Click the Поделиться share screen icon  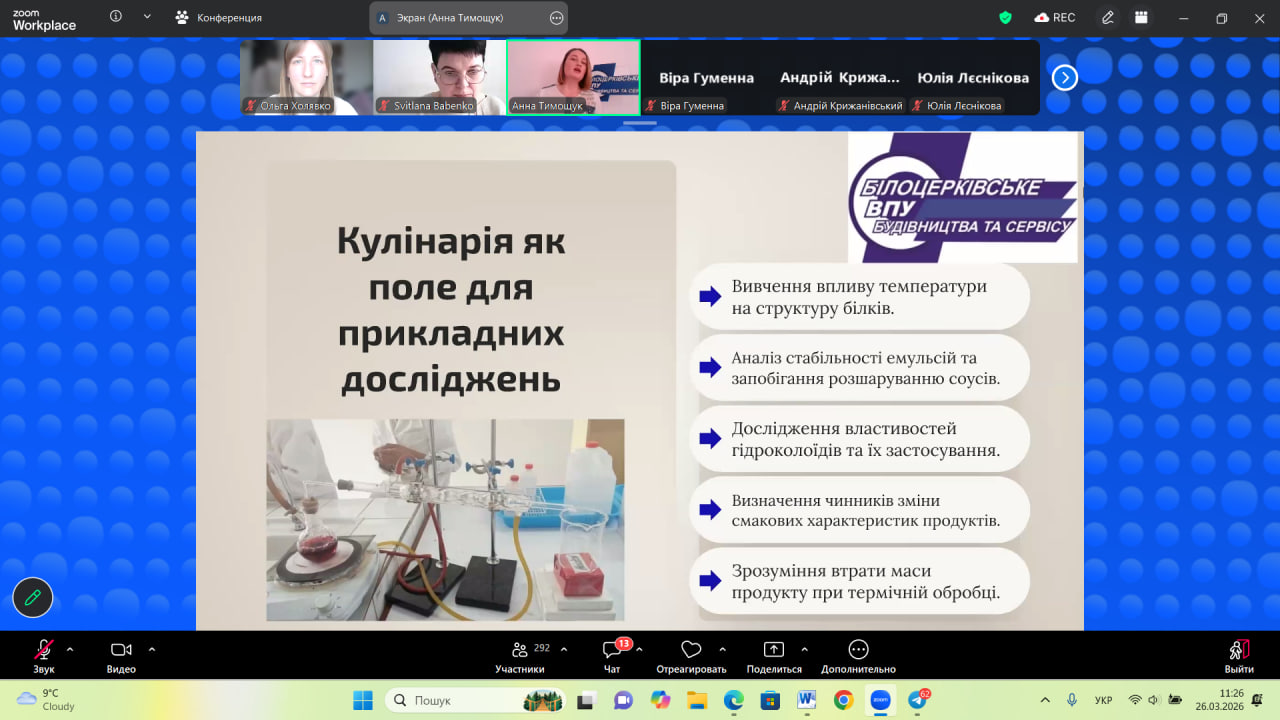coord(774,651)
